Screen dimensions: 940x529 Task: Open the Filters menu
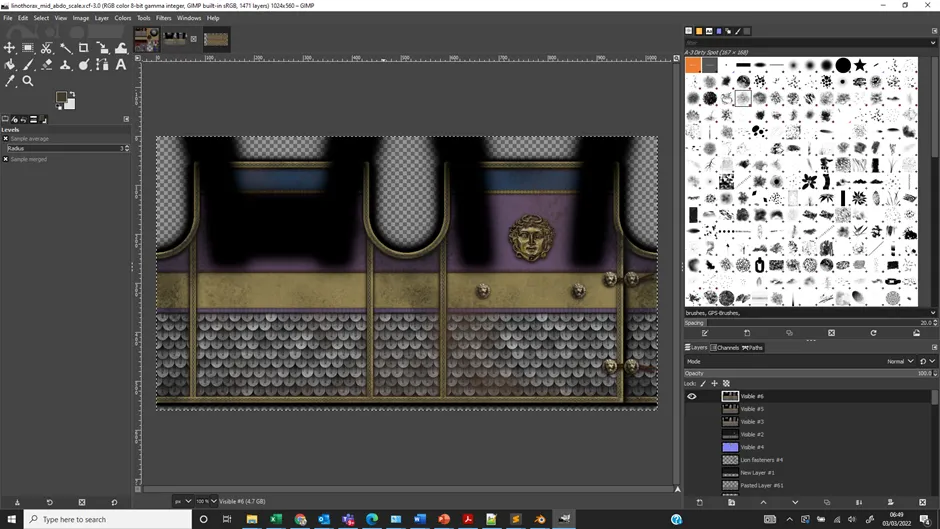click(x=164, y=18)
